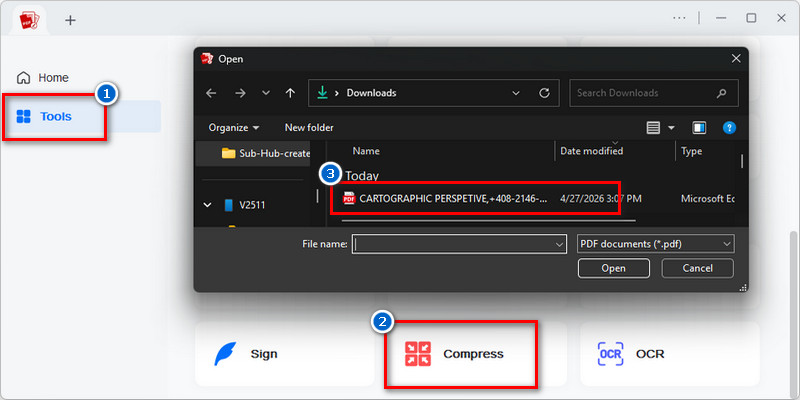Cancel the Open dialog
Screen dimensions: 800x400
(697, 268)
